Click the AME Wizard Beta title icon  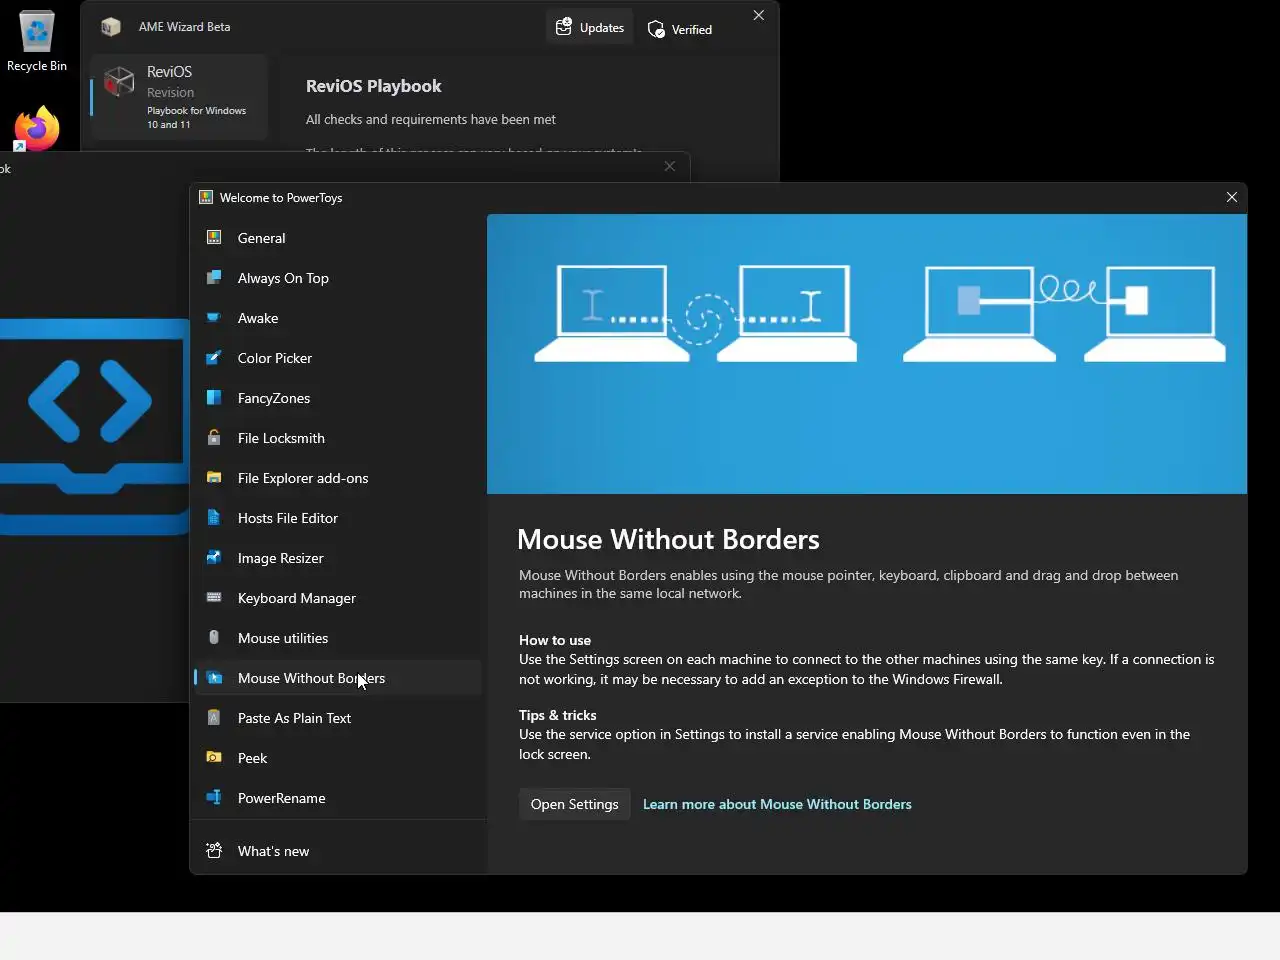(x=111, y=27)
